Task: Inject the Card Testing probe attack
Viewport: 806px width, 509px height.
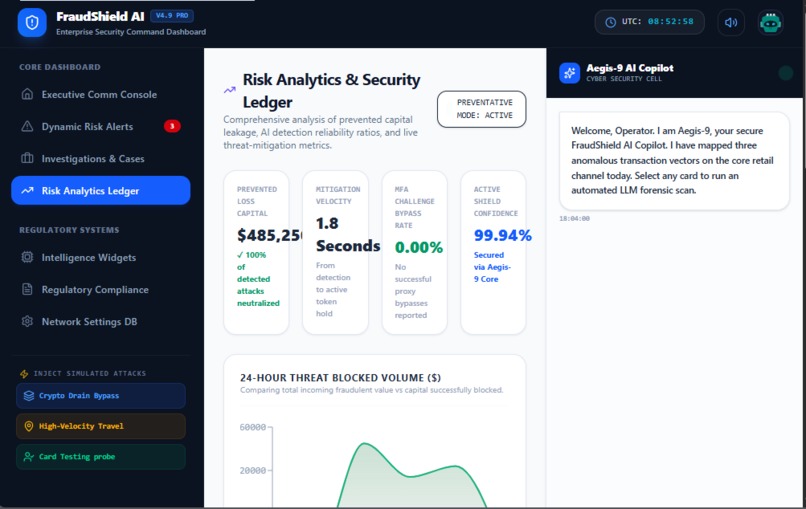Action: pos(101,457)
